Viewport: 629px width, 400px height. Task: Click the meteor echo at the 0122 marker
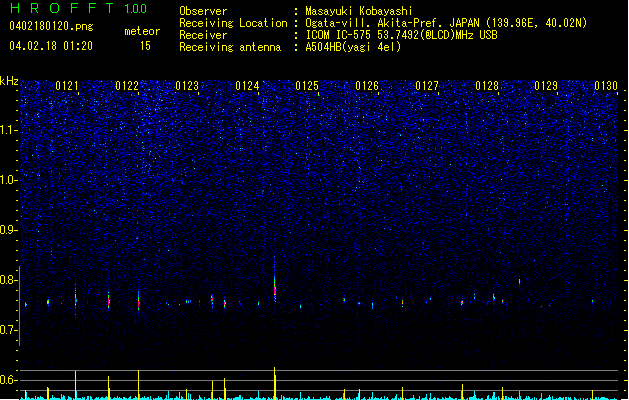click(x=139, y=301)
